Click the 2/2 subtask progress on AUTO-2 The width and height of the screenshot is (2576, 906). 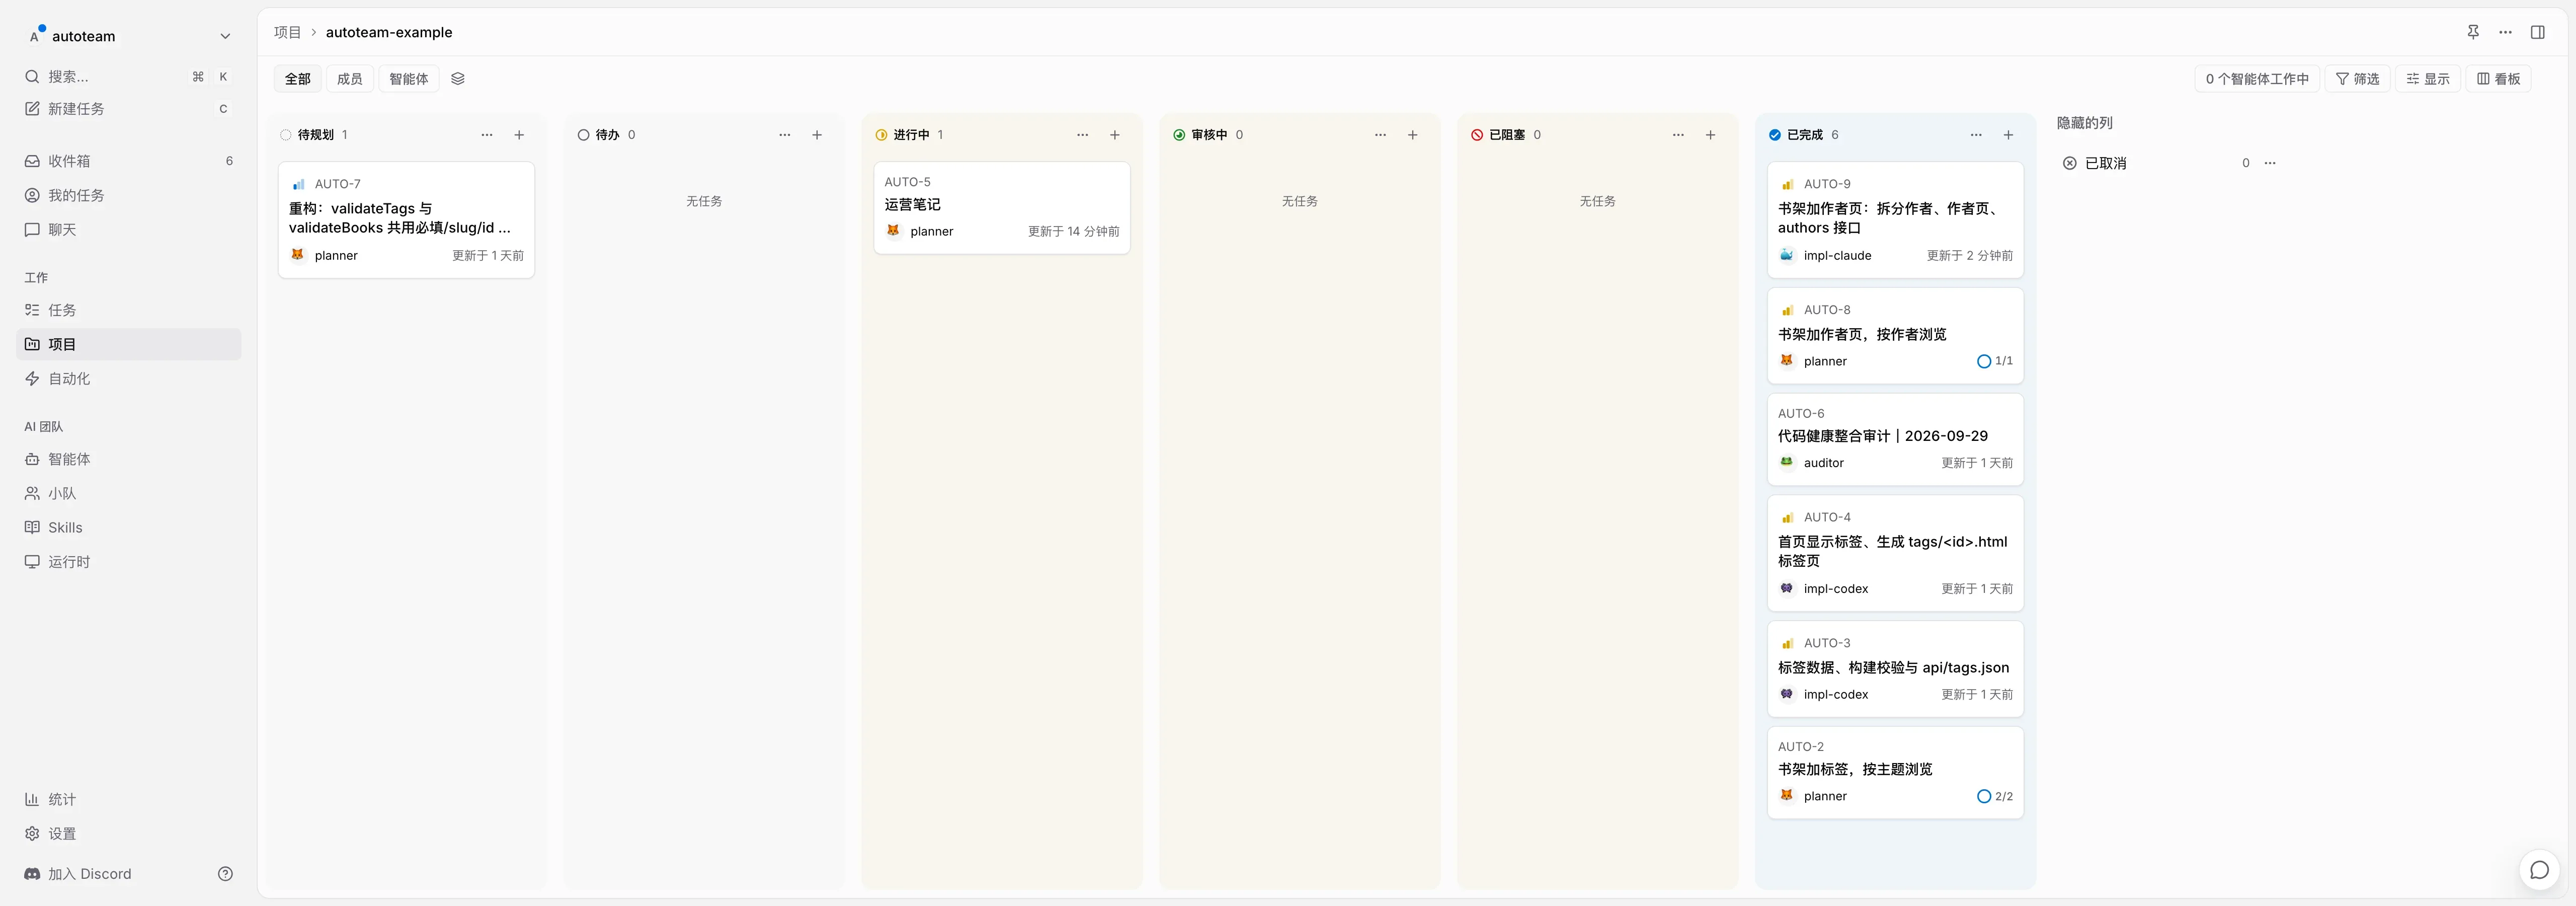[1995, 796]
